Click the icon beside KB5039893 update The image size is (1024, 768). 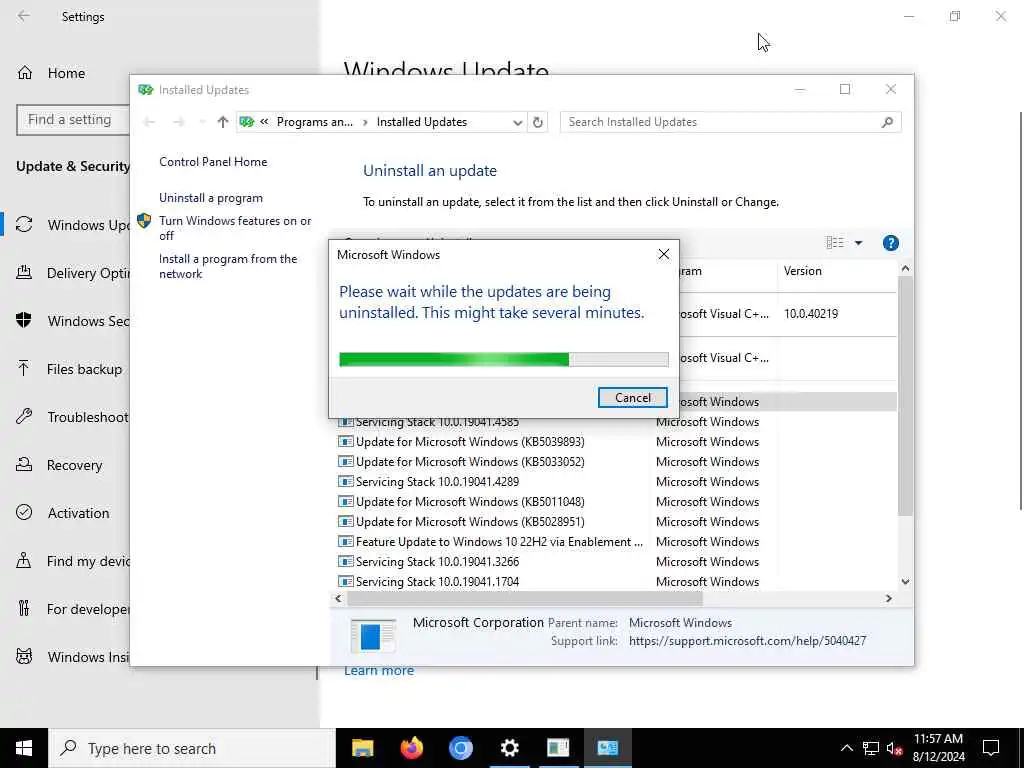(345, 441)
